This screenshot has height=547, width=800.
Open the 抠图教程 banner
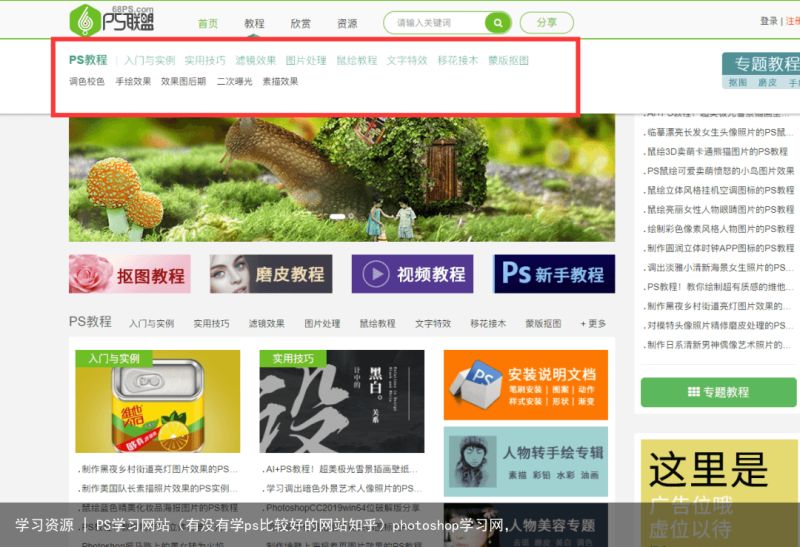130,274
